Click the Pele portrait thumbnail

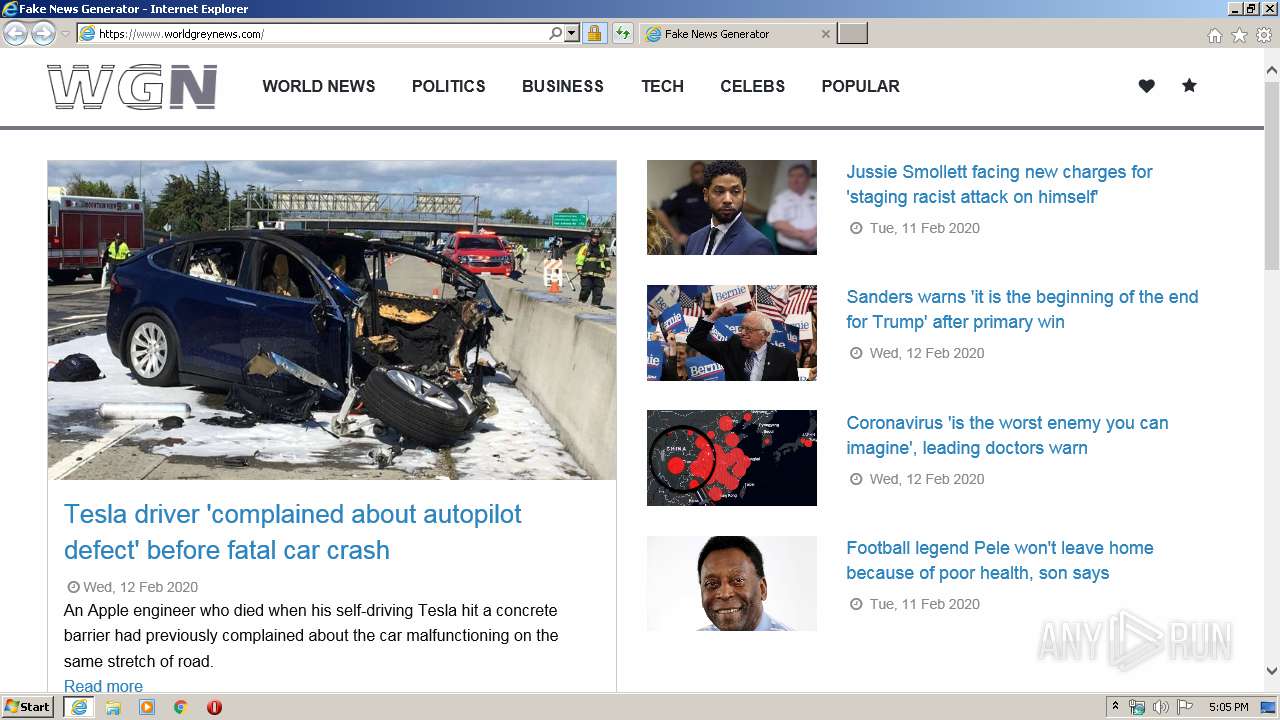click(x=732, y=583)
